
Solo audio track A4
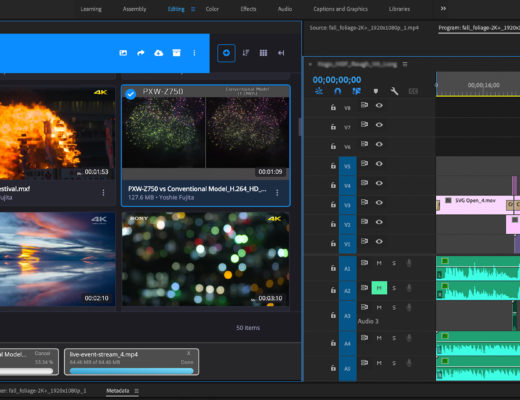point(394,338)
